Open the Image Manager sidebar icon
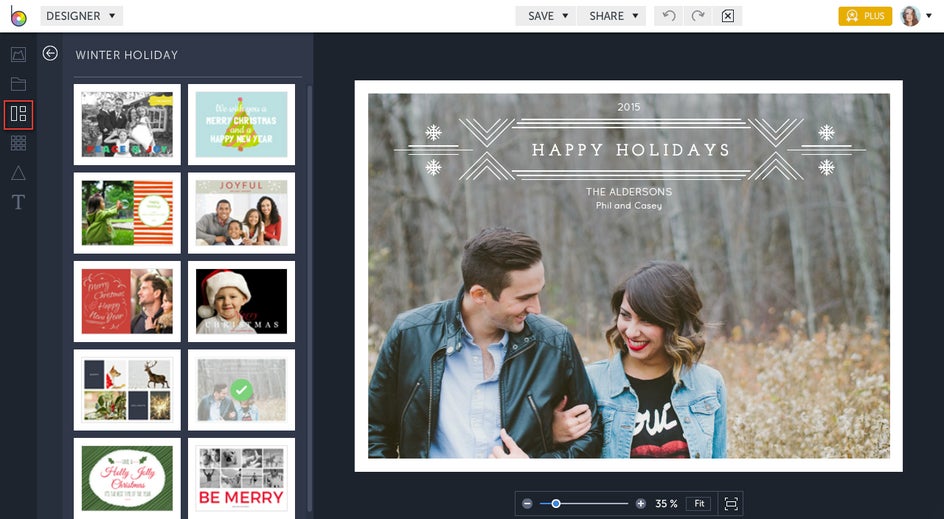944x519 pixels. click(18, 55)
